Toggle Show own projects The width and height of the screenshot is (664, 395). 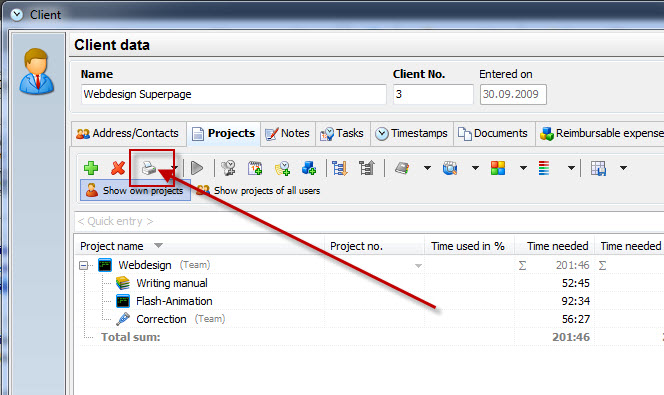tap(135, 191)
